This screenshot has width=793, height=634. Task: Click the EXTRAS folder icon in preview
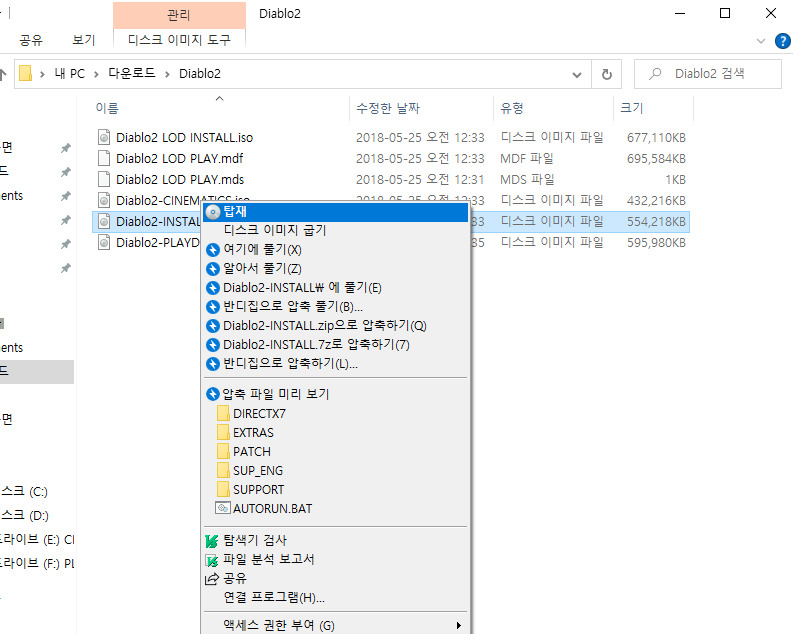(223, 433)
